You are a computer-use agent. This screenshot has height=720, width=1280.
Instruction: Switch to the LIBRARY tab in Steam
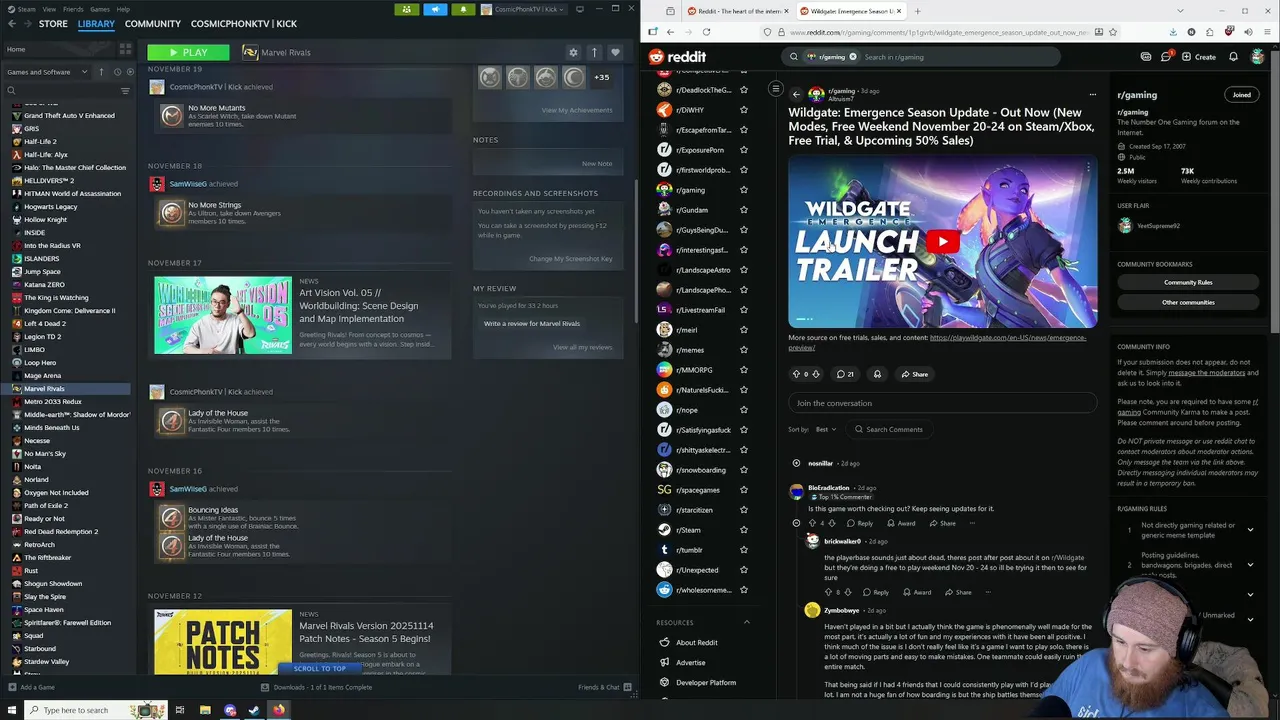[96, 24]
